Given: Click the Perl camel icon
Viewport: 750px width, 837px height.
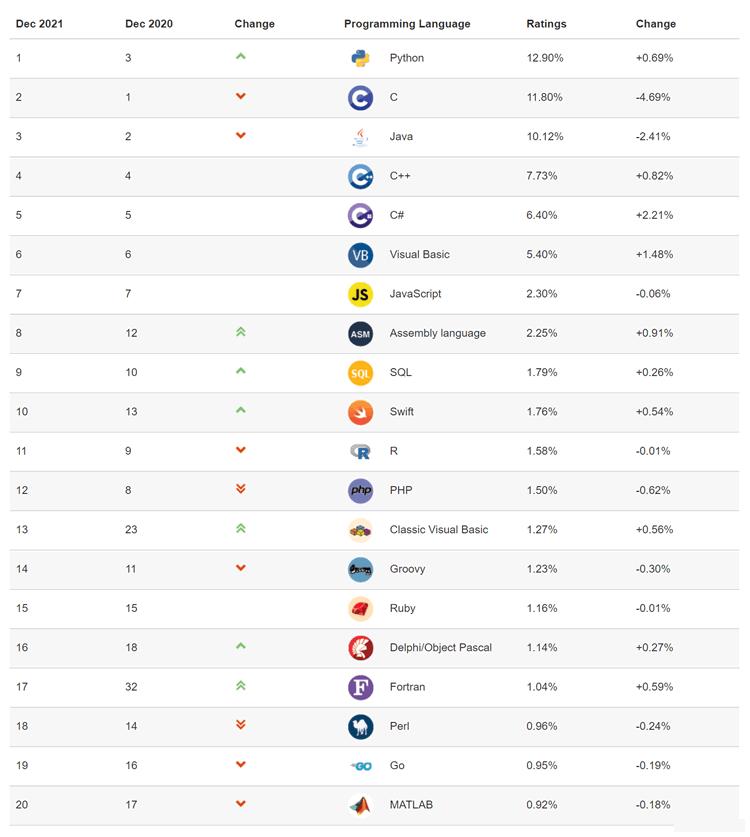Looking at the screenshot, I should [x=360, y=727].
